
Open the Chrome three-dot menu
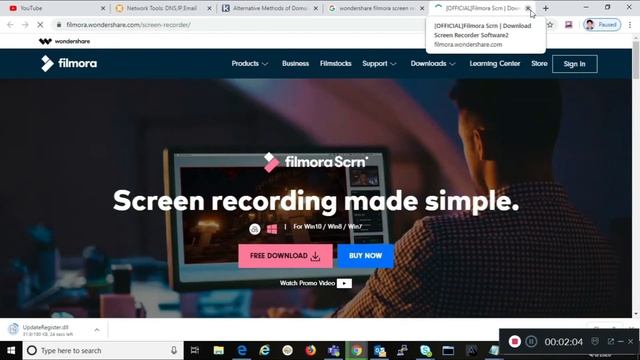(630, 25)
